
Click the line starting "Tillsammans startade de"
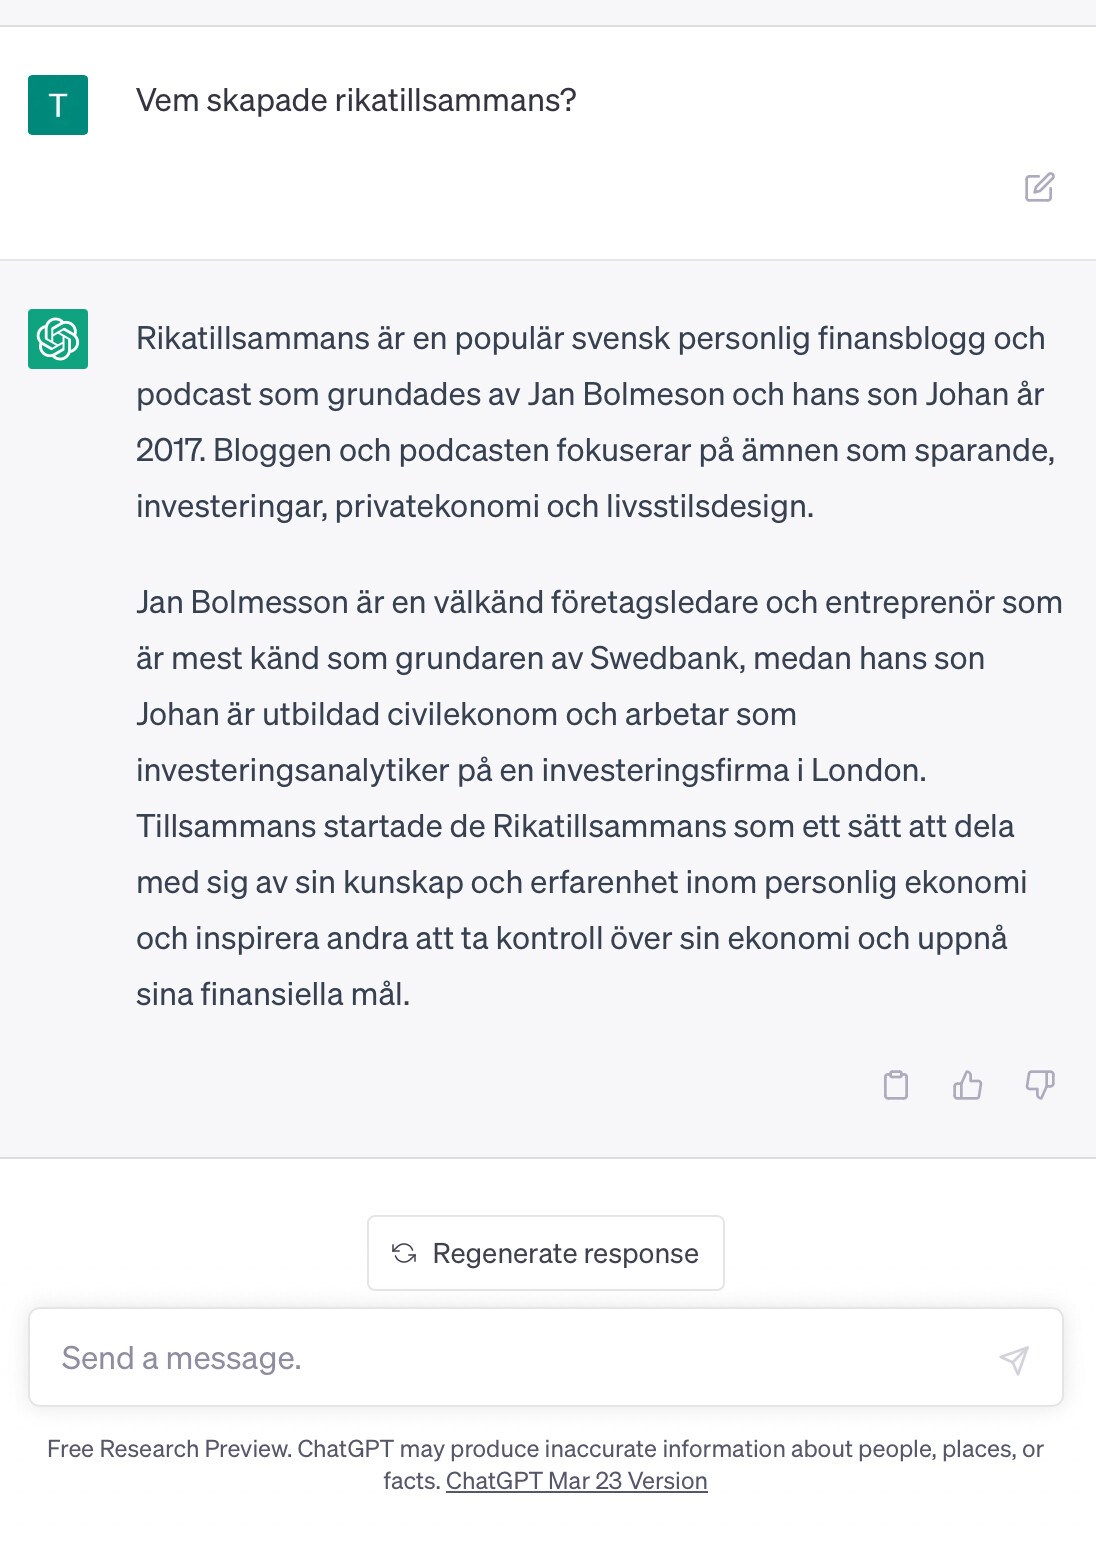575,827
